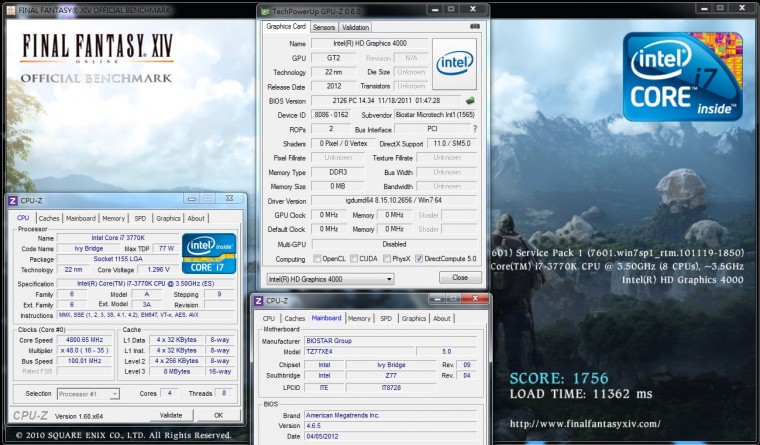
Task: Open the Intel HD Graphics 4000 dropdown
Action: coord(329,277)
